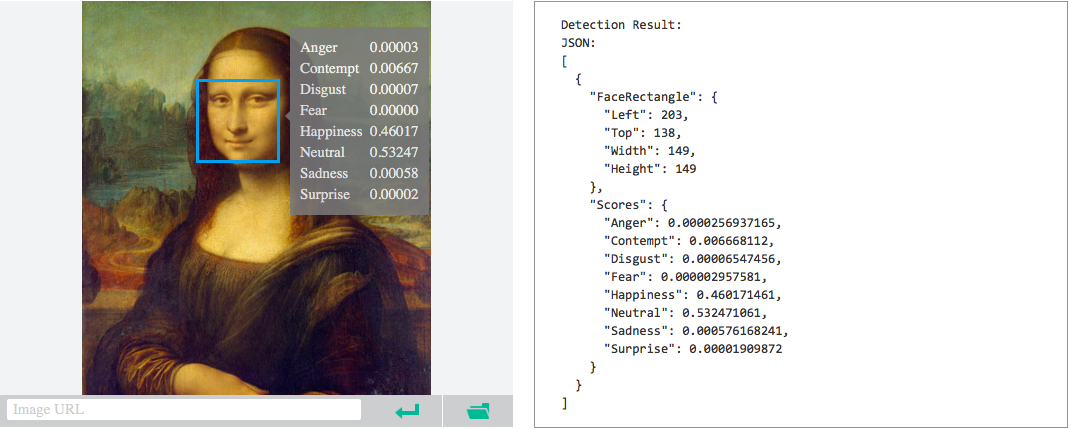The height and width of the screenshot is (429, 1070).
Task: Click the Neutral score row in overlay
Action: click(359, 152)
